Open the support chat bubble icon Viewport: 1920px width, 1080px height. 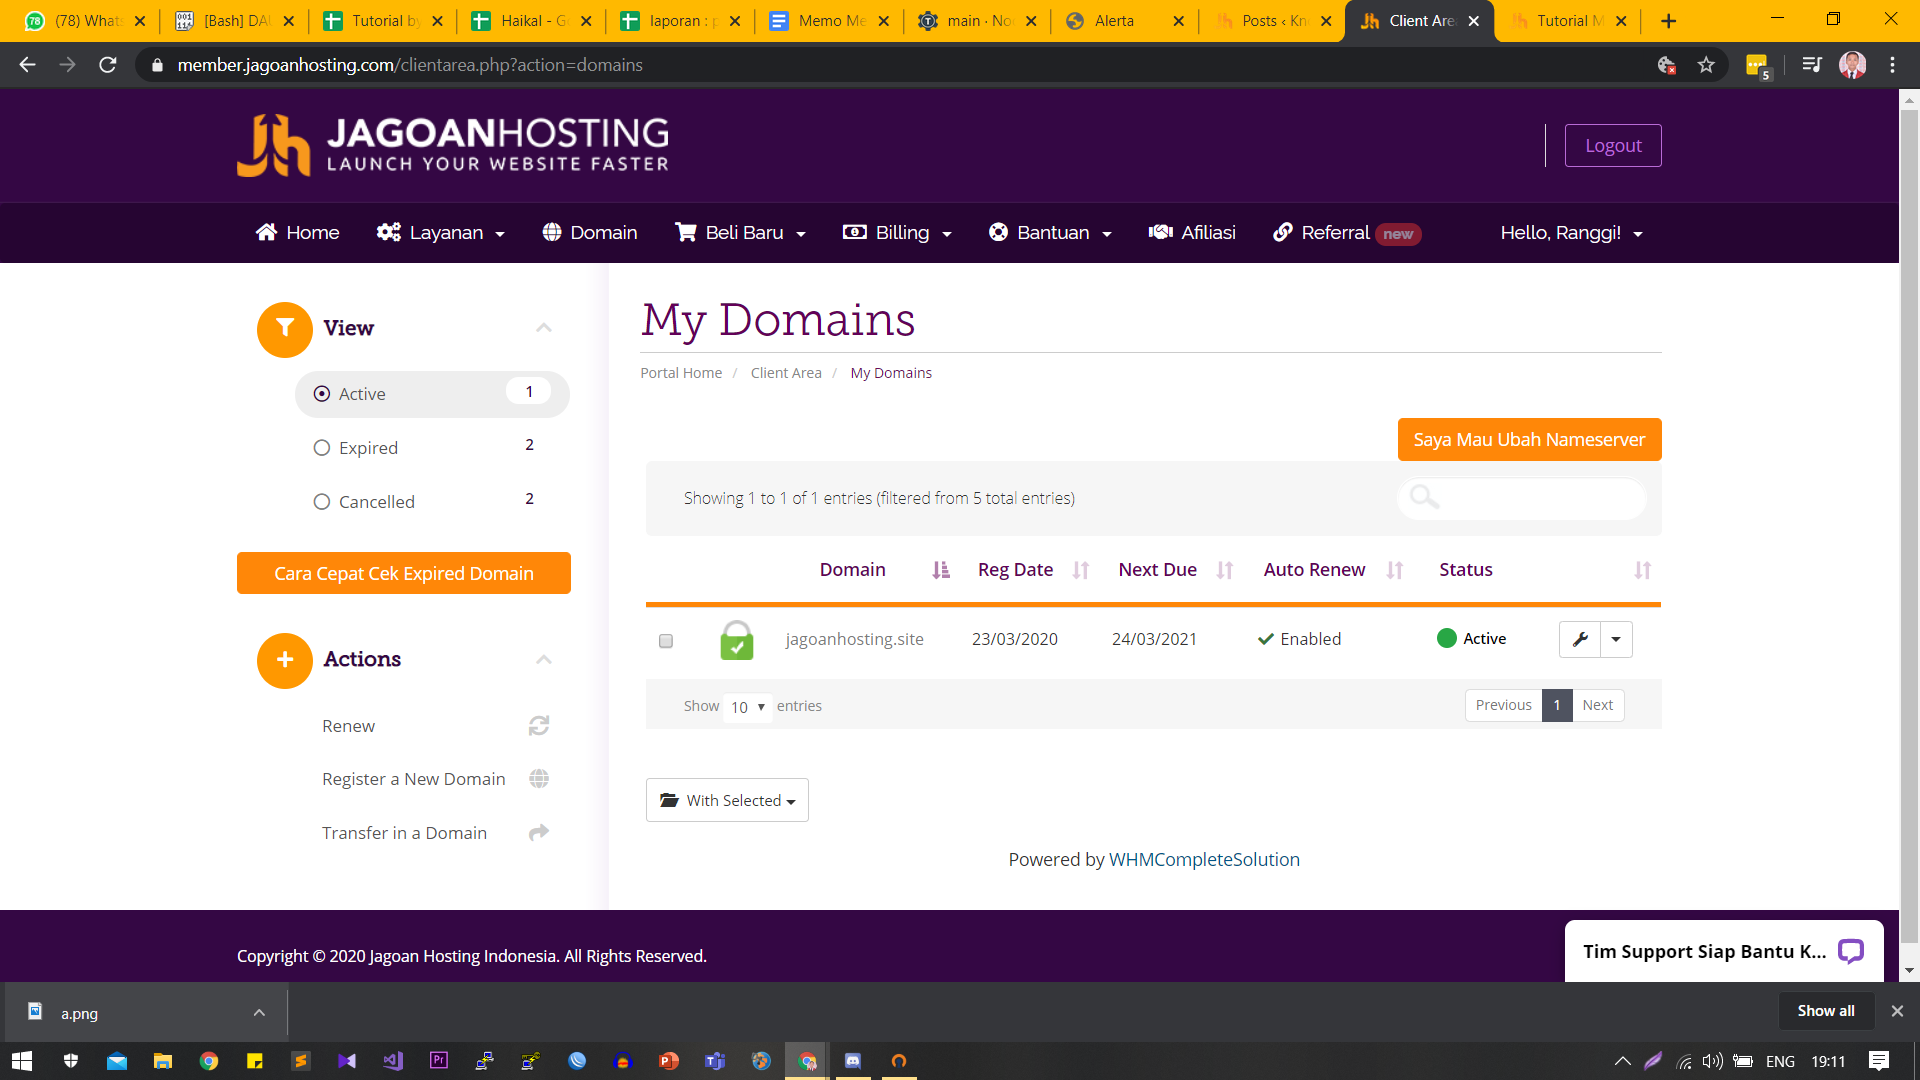tap(1851, 951)
